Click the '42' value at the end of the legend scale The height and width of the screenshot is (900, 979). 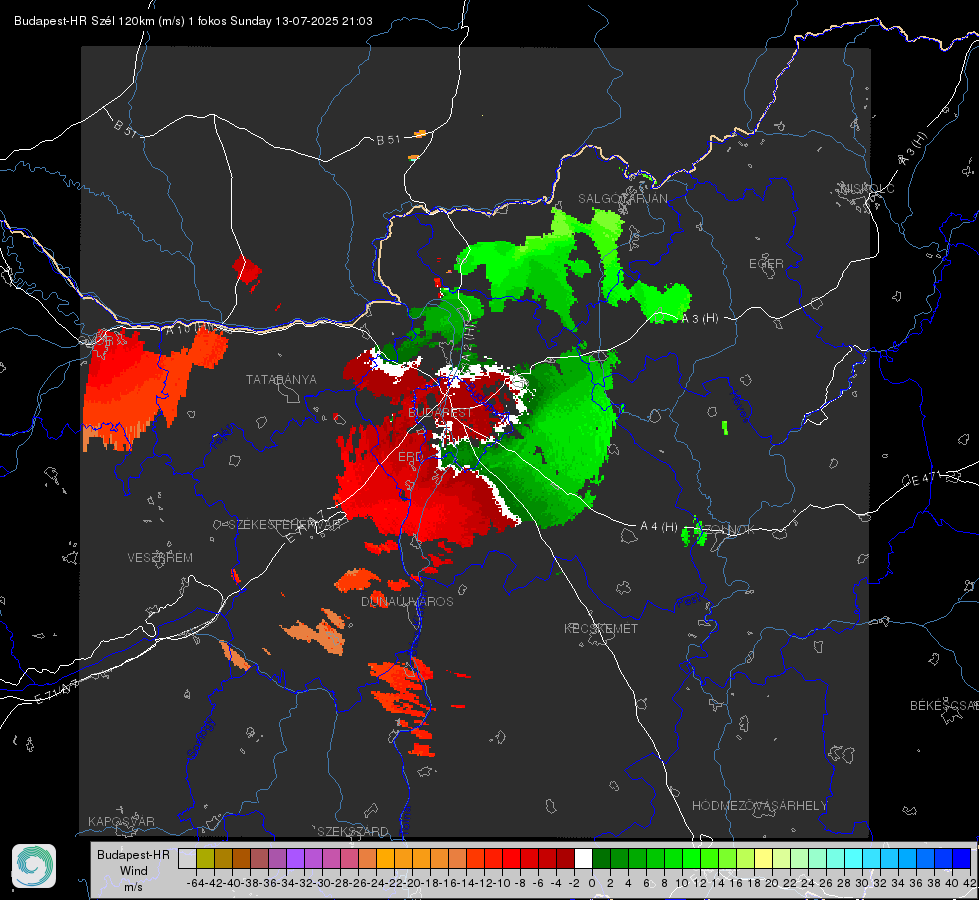pyautogui.click(x=969, y=883)
